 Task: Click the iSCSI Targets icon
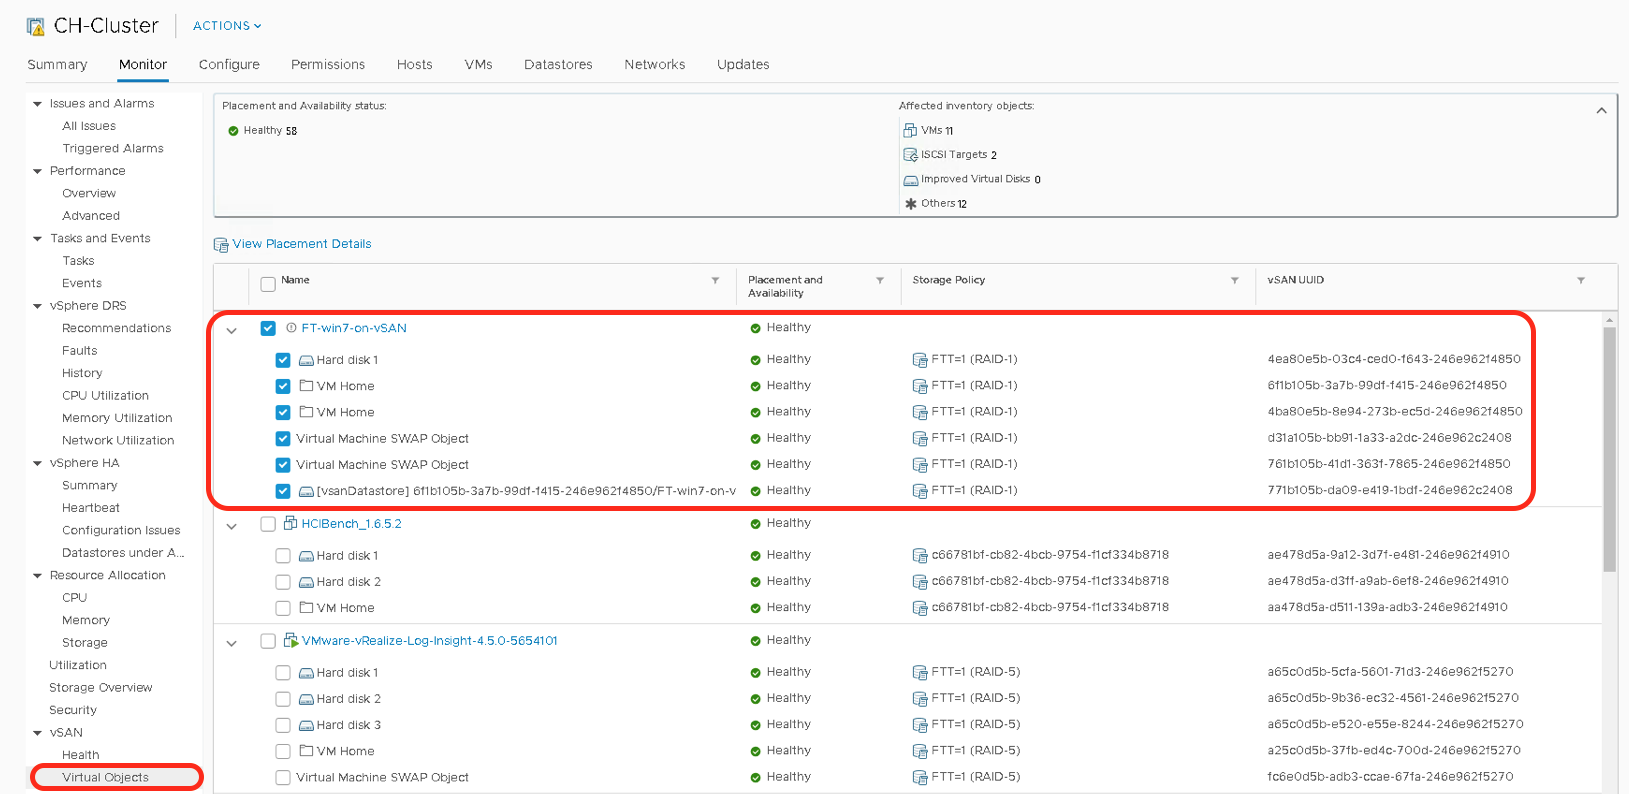coord(910,155)
